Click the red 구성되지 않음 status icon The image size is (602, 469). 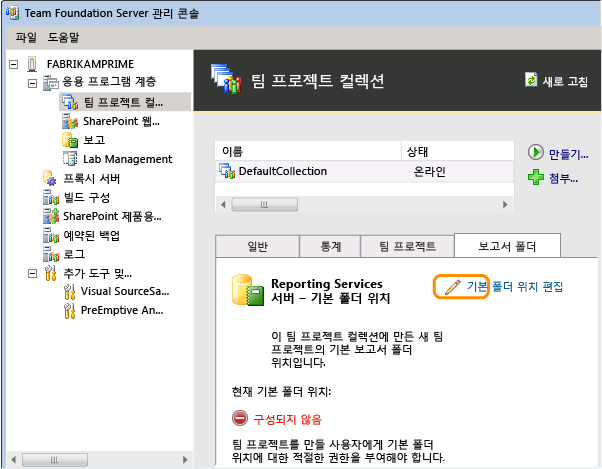pyautogui.click(x=240, y=418)
